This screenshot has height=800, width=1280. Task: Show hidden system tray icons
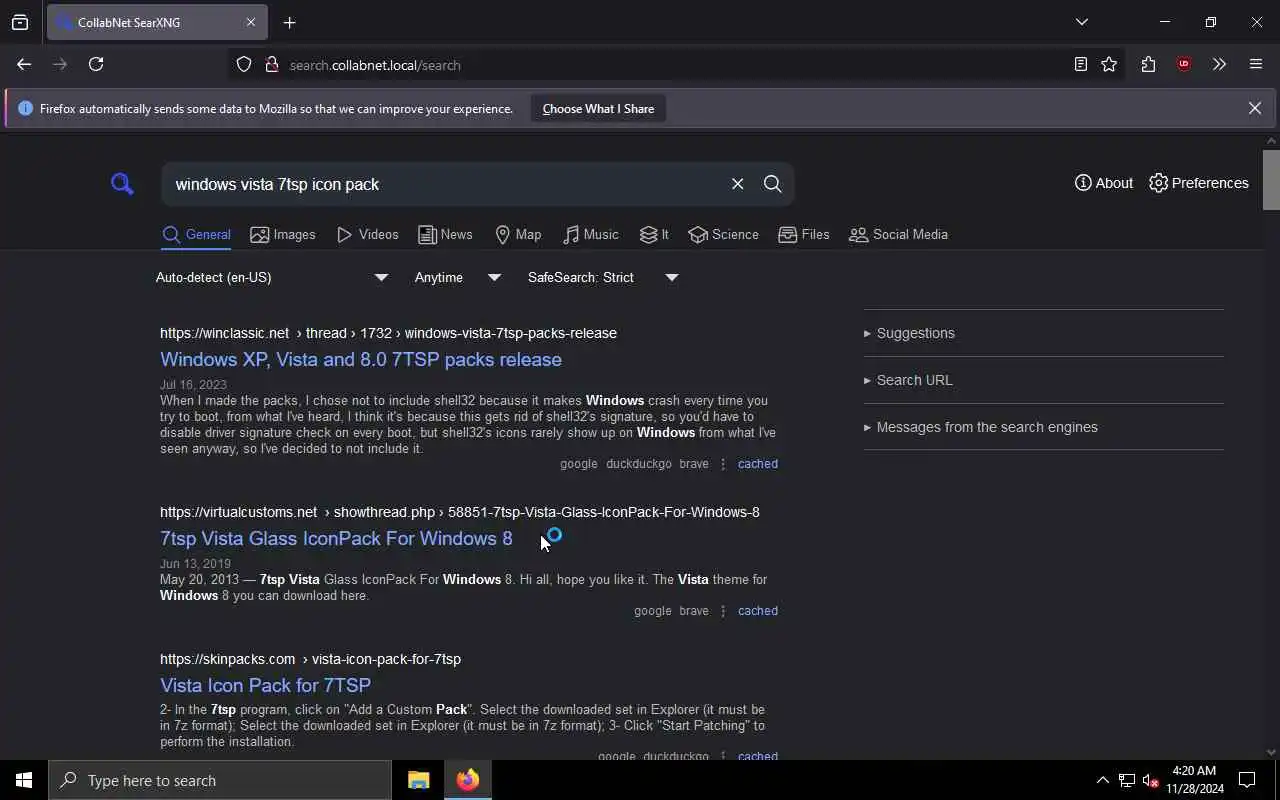(1102, 780)
